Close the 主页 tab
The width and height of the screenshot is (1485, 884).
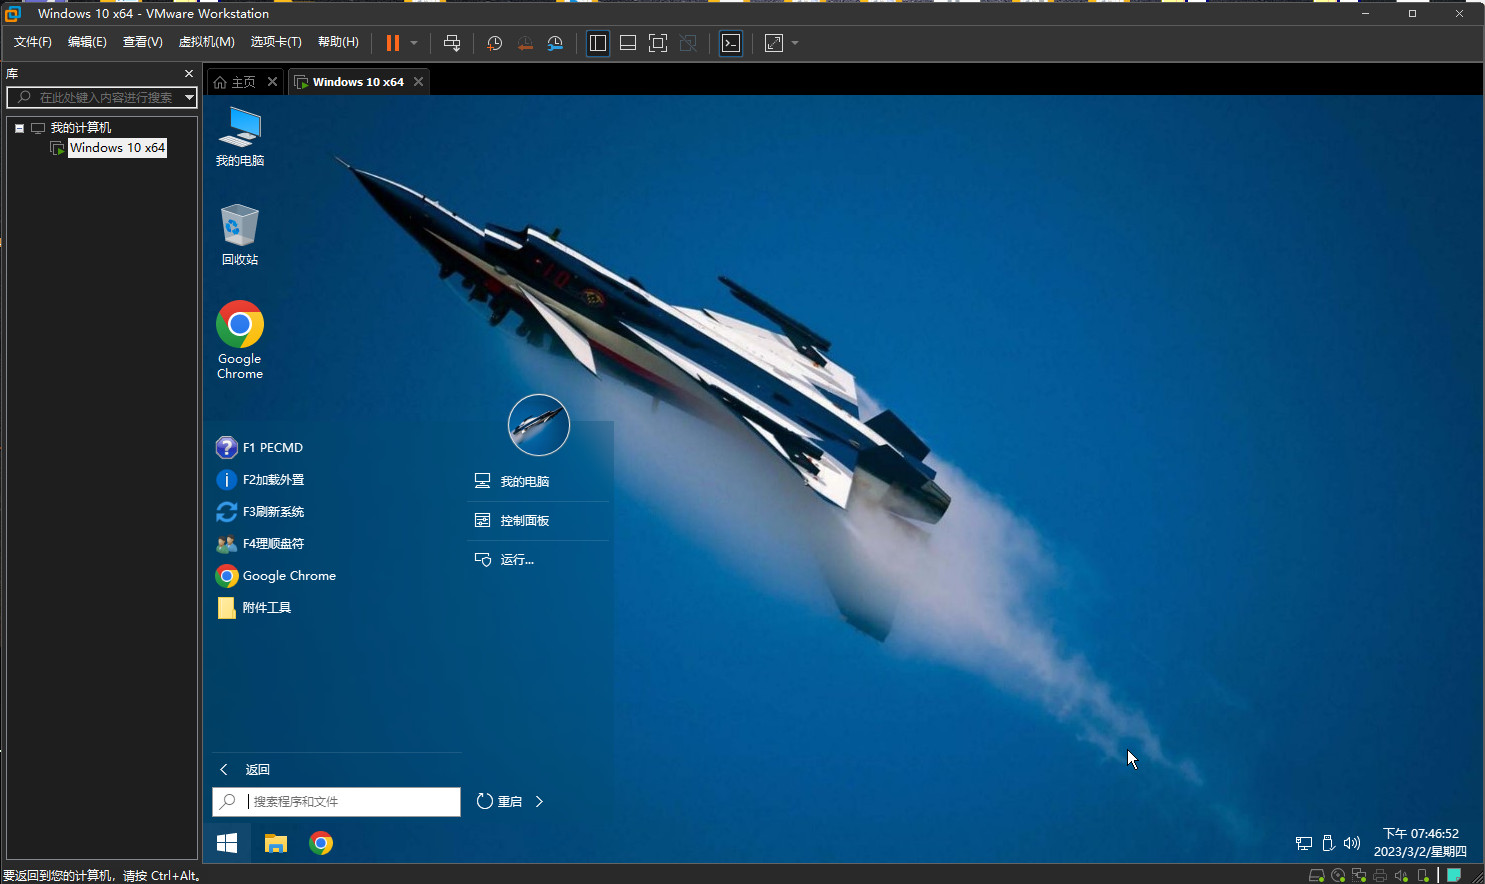(x=272, y=82)
